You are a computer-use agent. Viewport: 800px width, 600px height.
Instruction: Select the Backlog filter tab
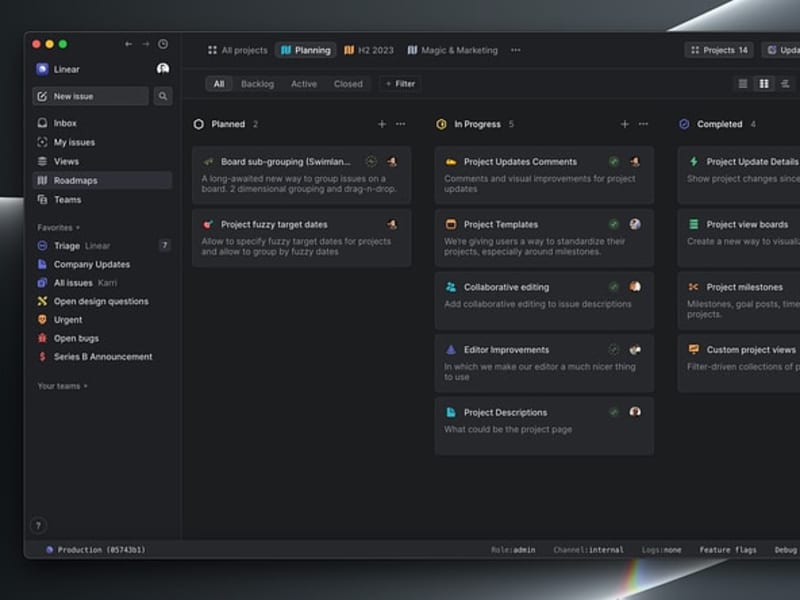point(257,84)
